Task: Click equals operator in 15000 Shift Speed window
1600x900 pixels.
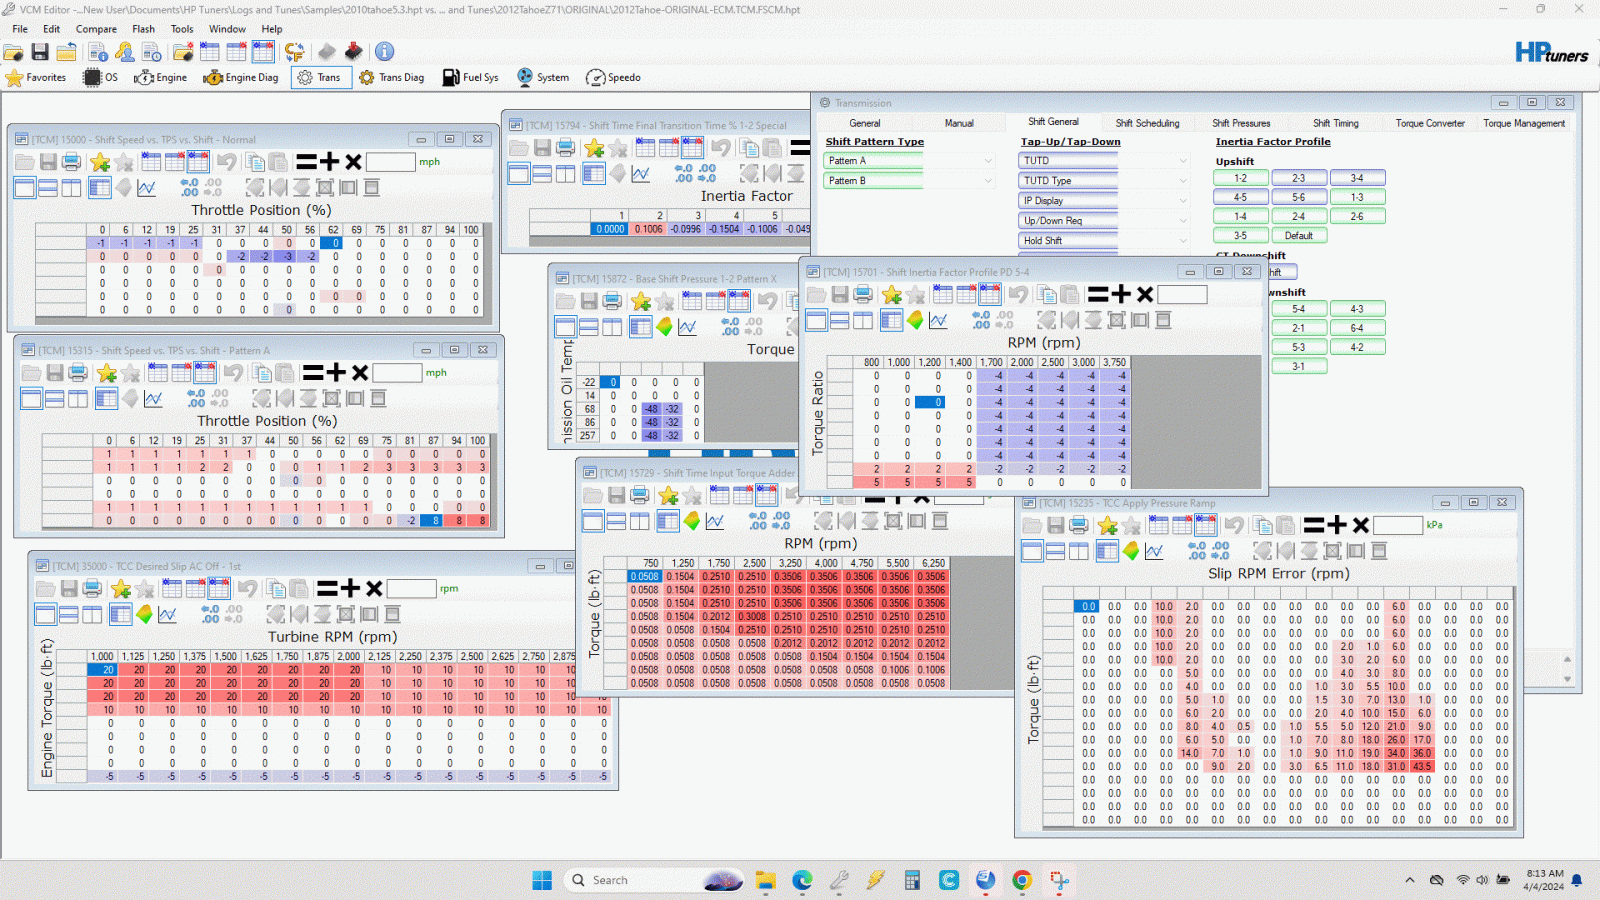Action: [306, 162]
